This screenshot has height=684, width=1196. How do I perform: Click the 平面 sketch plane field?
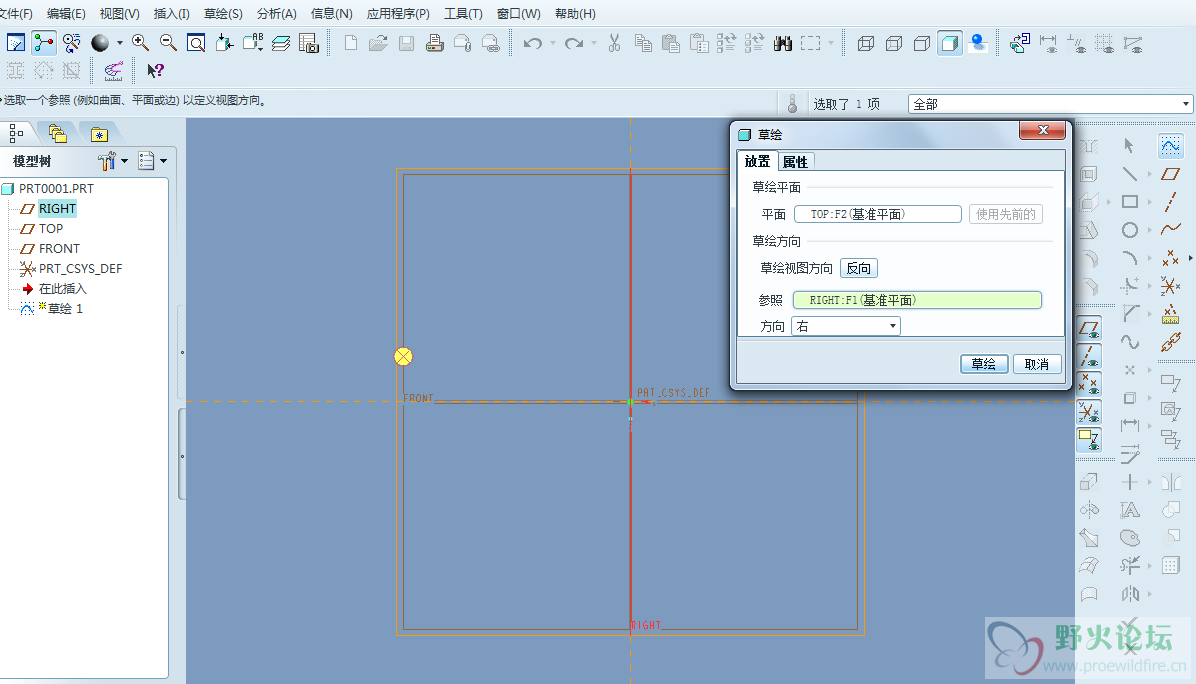click(877, 214)
